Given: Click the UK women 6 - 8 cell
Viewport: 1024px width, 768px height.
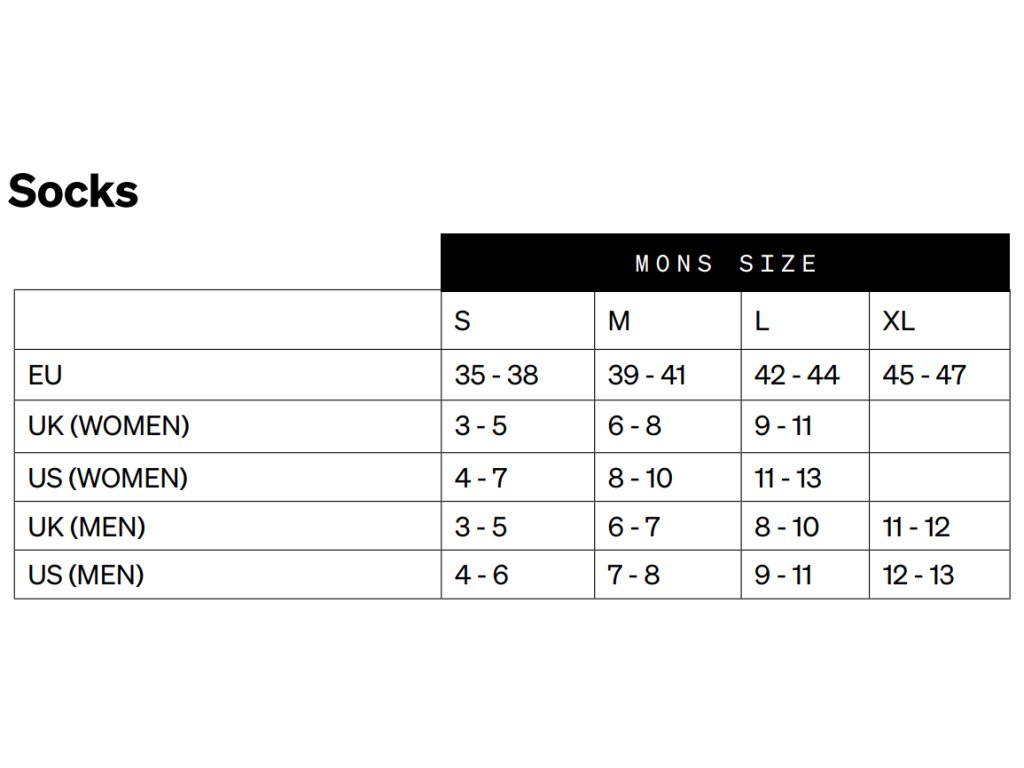Looking at the screenshot, I should pyautogui.click(x=667, y=426).
